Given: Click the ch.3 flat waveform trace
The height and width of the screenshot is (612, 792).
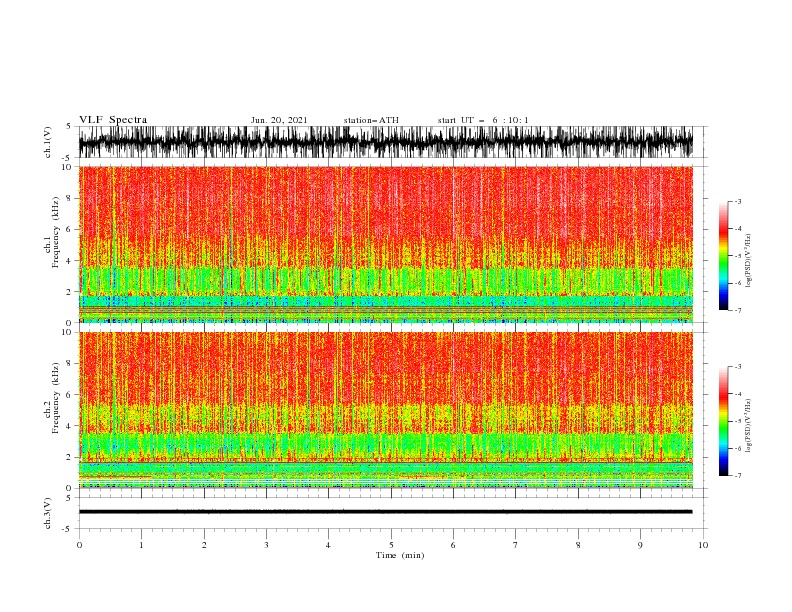Looking at the screenshot, I should tap(385, 512).
